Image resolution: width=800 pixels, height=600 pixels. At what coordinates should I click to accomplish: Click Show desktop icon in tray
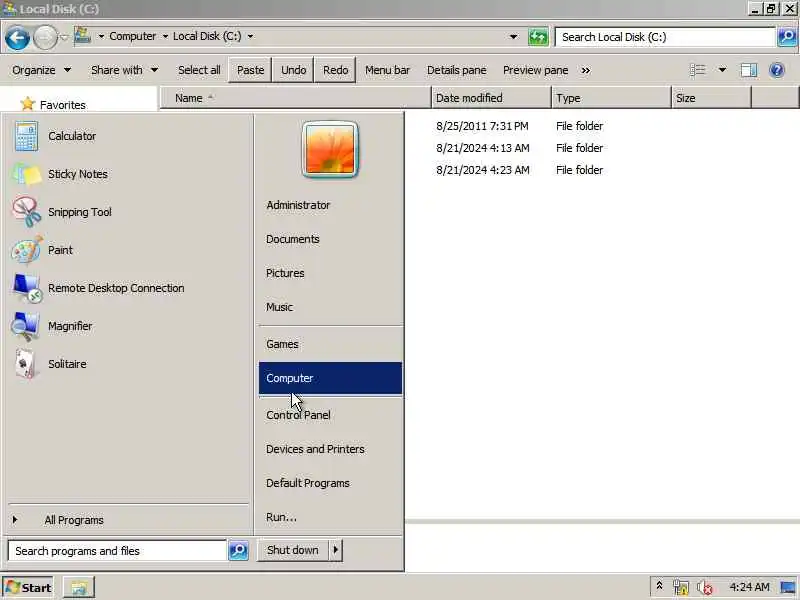788,587
